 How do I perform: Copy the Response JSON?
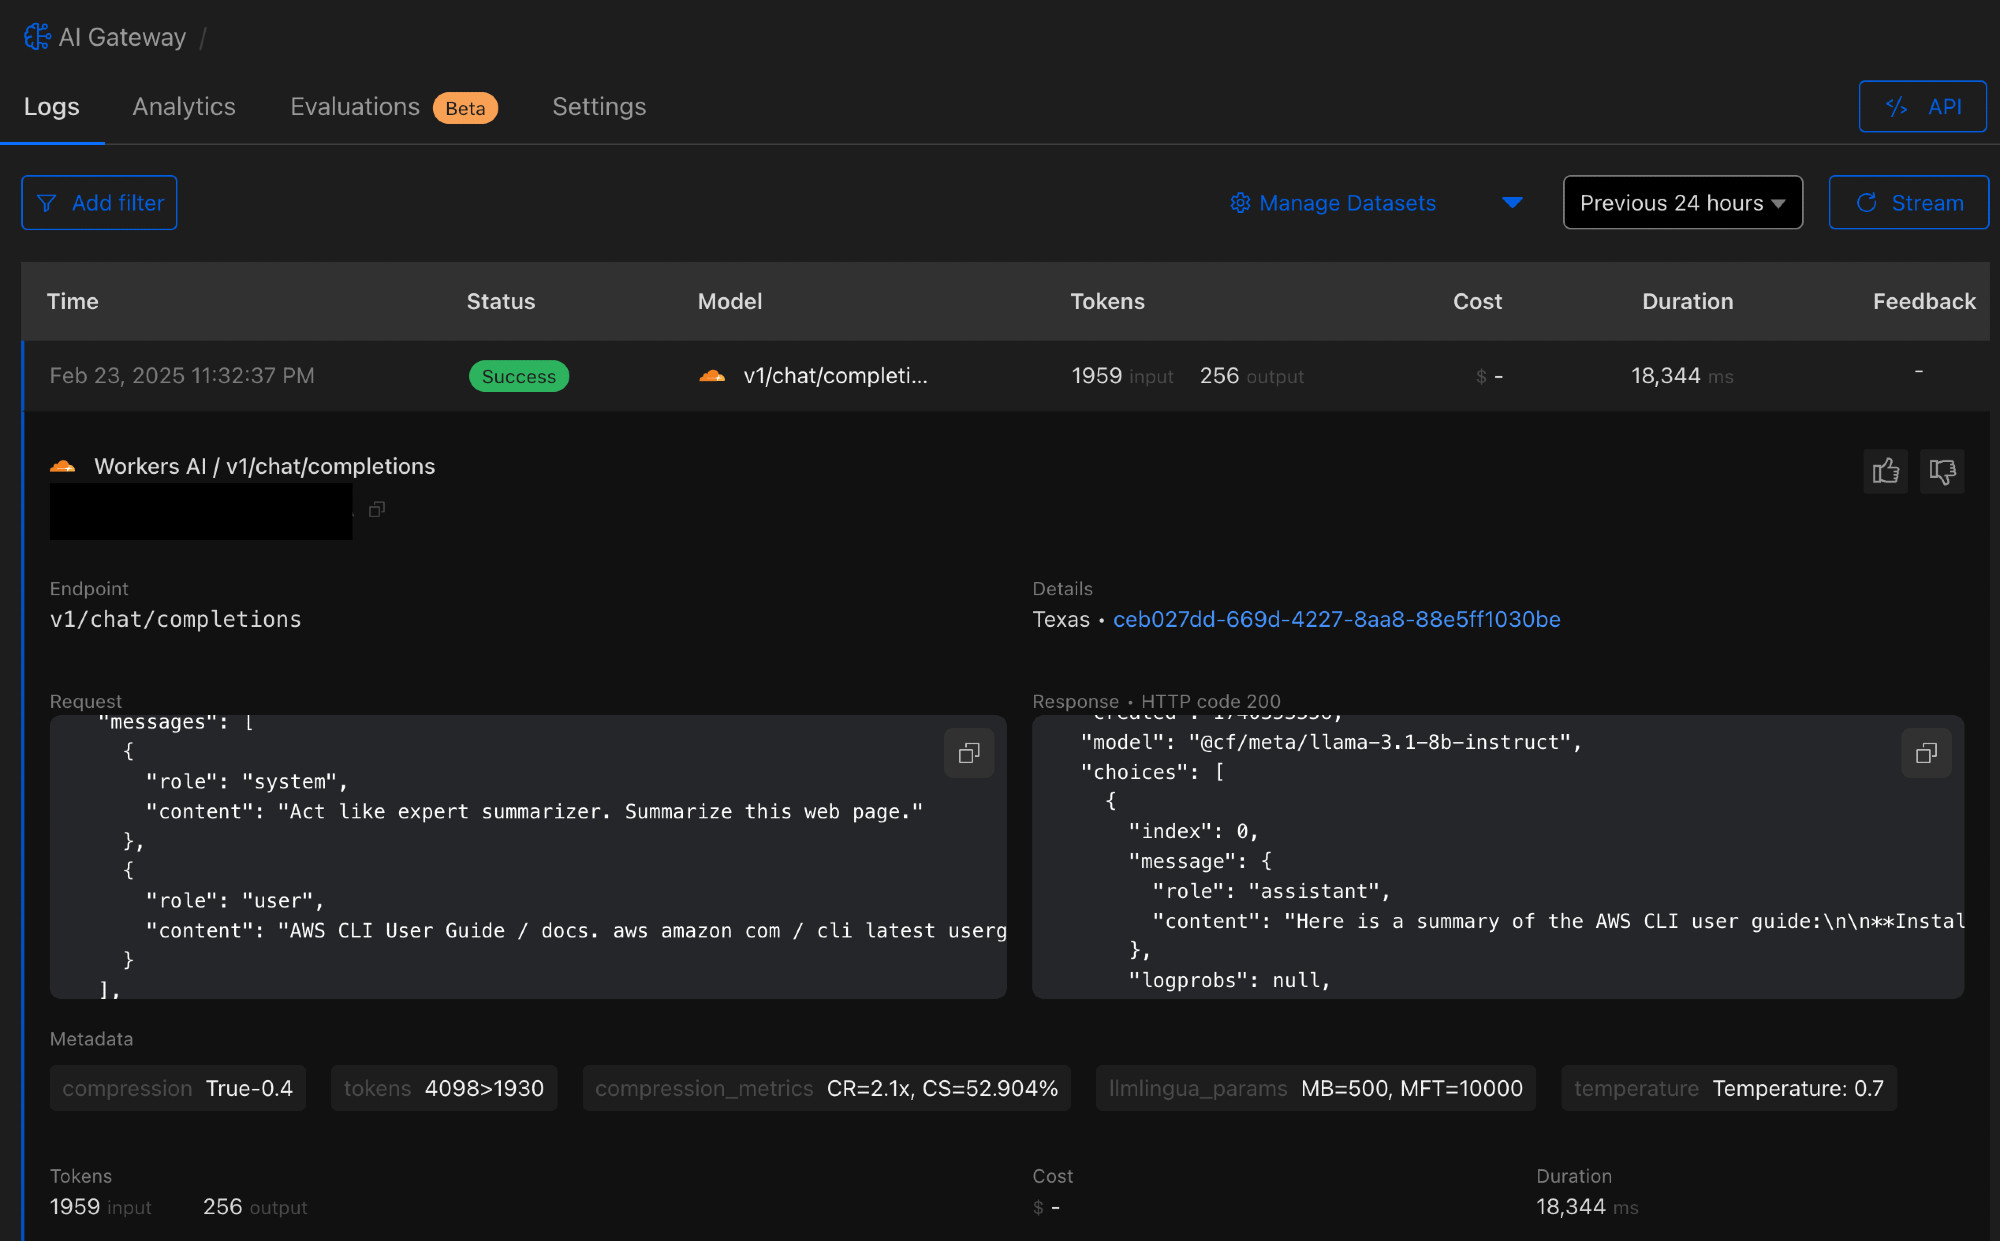coord(1926,753)
